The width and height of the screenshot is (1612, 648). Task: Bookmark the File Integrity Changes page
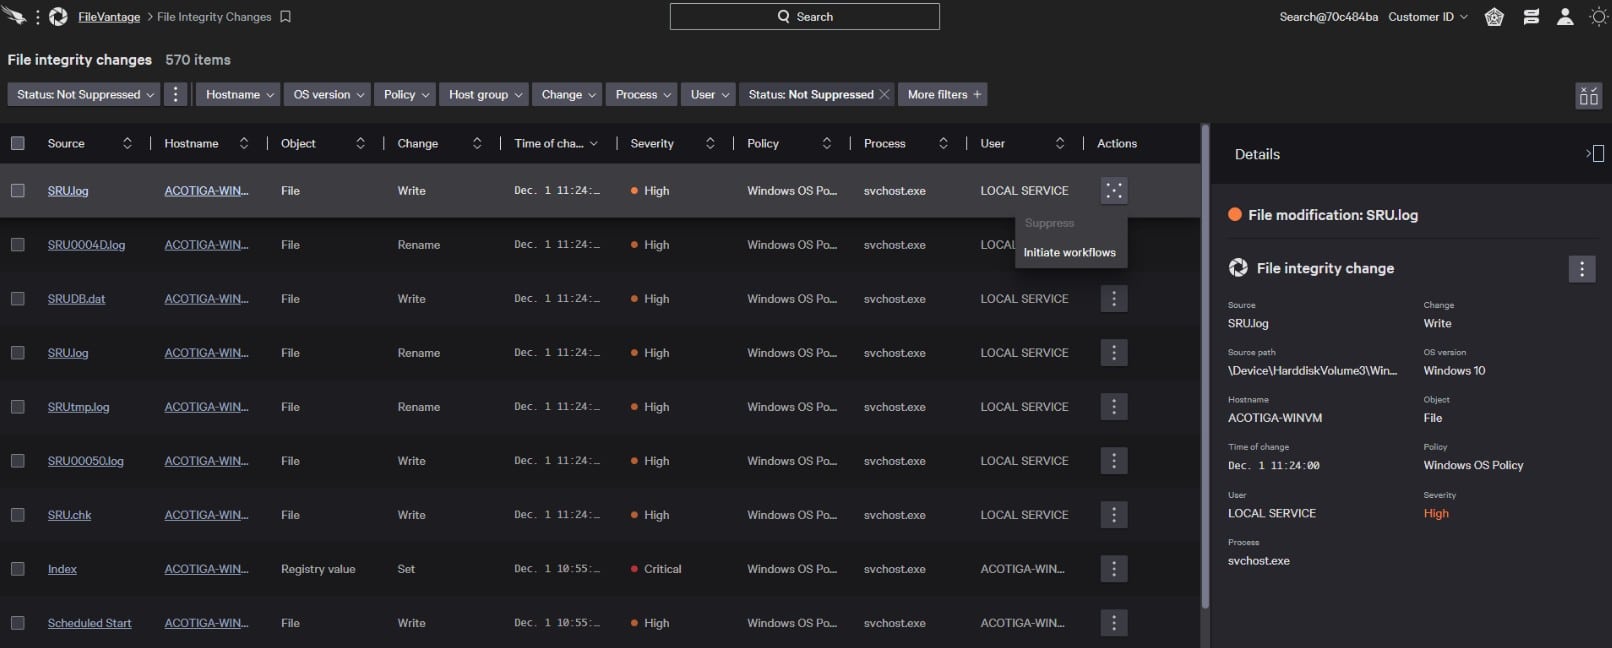(x=285, y=17)
